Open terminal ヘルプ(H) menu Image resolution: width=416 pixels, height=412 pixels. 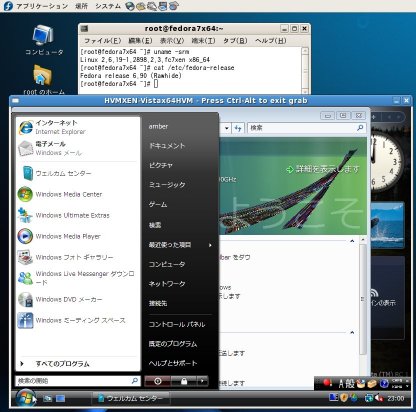pyautogui.click(x=271, y=41)
